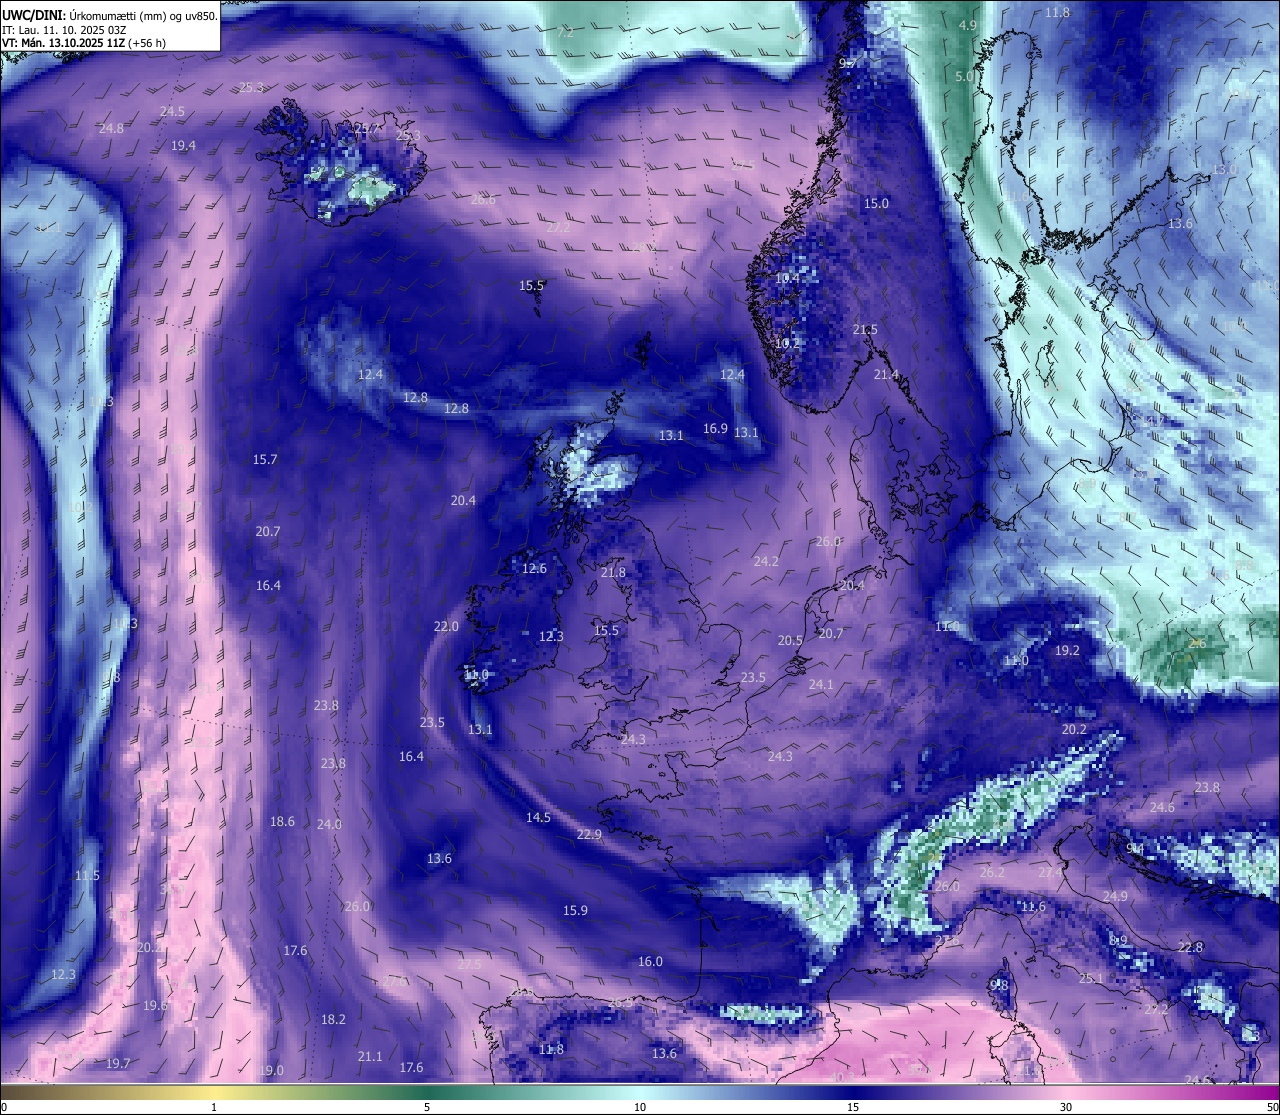
Task: Click the 50 tick on the colour scale
Action: click(x=1271, y=1107)
